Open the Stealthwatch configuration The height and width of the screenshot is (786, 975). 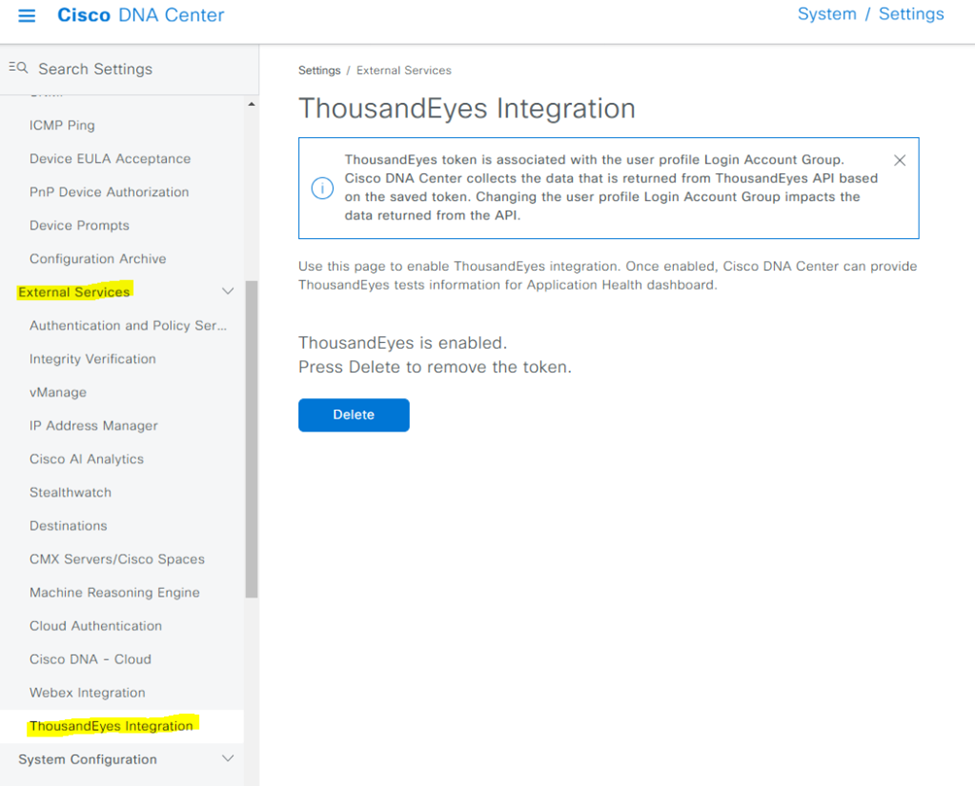coord(70,492)
